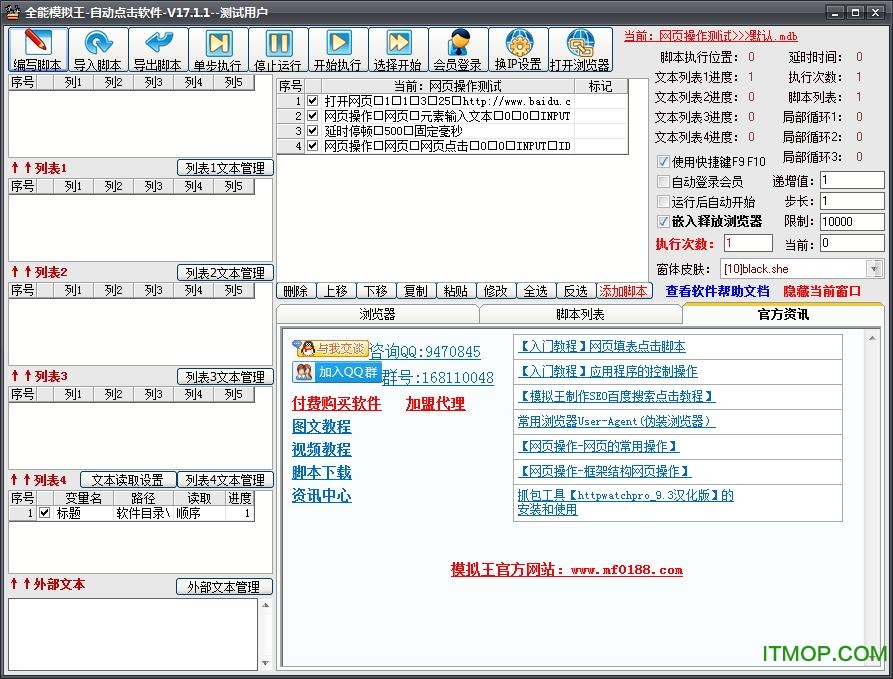Toggle 嵌入释放浏览器 checkbox

point(663,222)
